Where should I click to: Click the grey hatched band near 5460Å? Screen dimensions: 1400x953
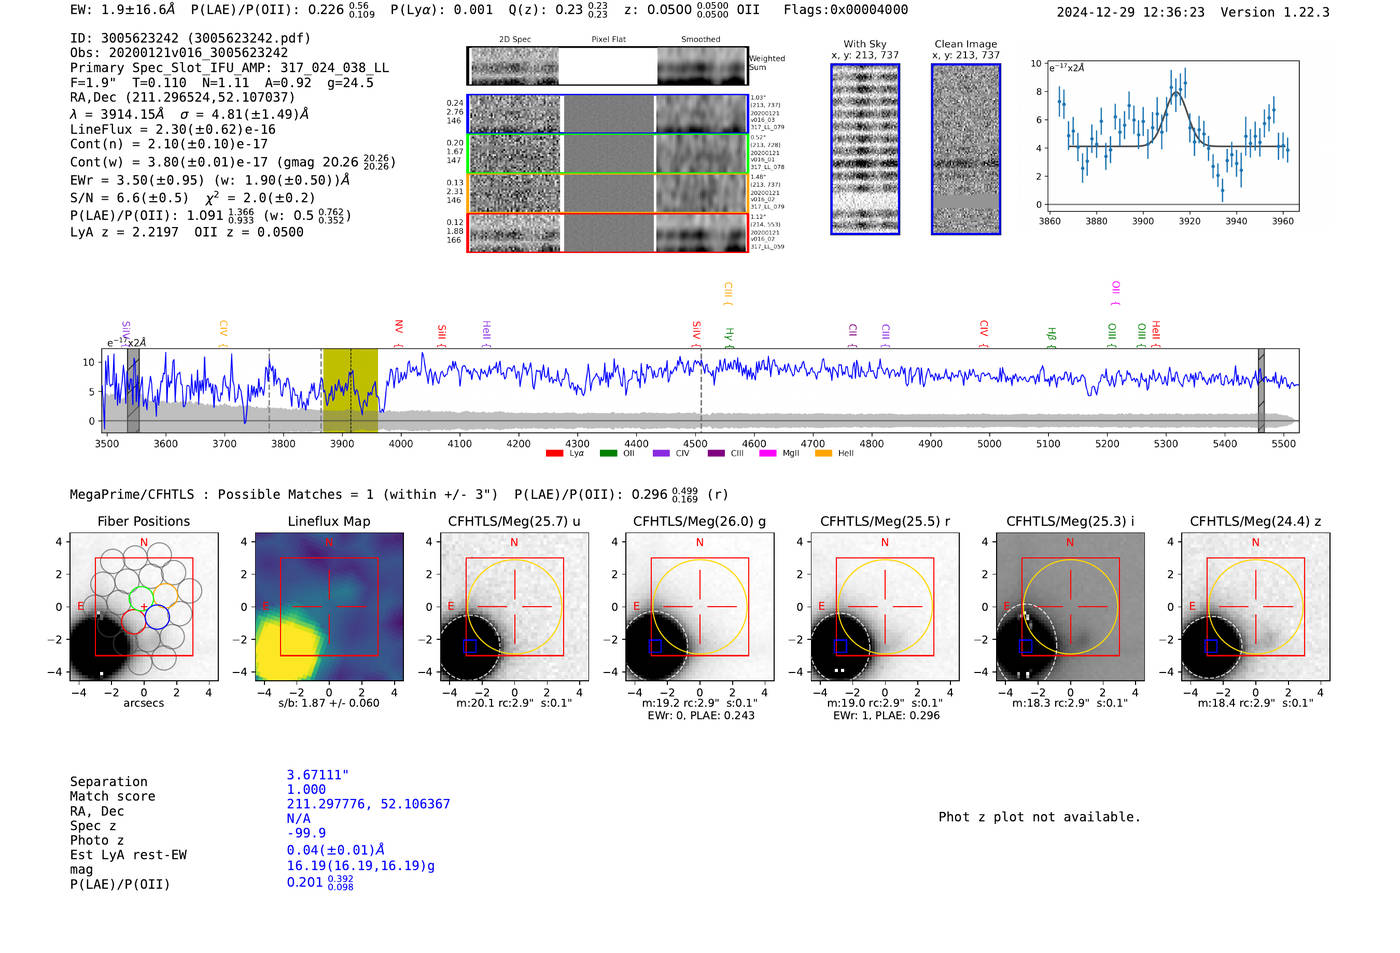1261,391
